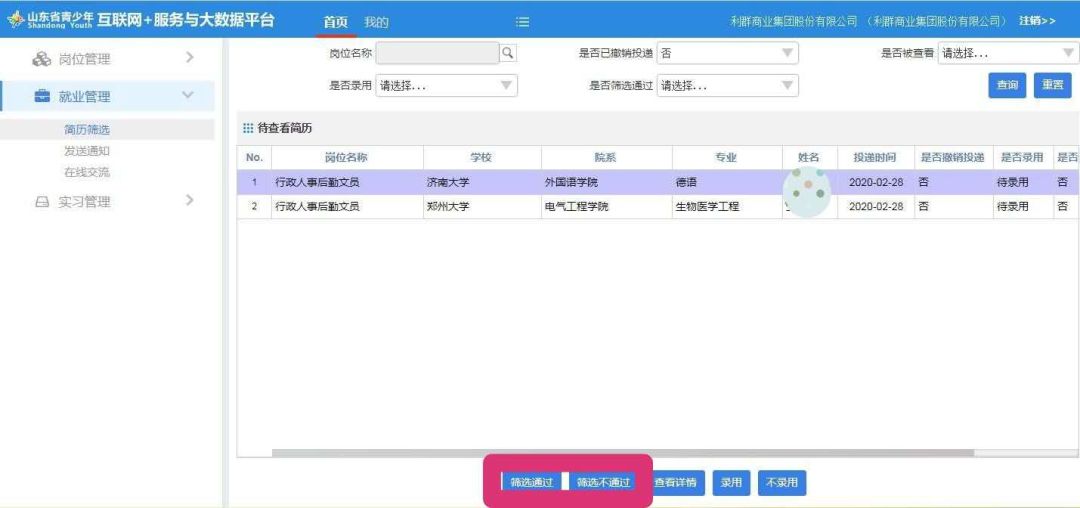Click the list menu icon in top bar
The width and height of the screenshot is (1080, 508).
[522, 22]
